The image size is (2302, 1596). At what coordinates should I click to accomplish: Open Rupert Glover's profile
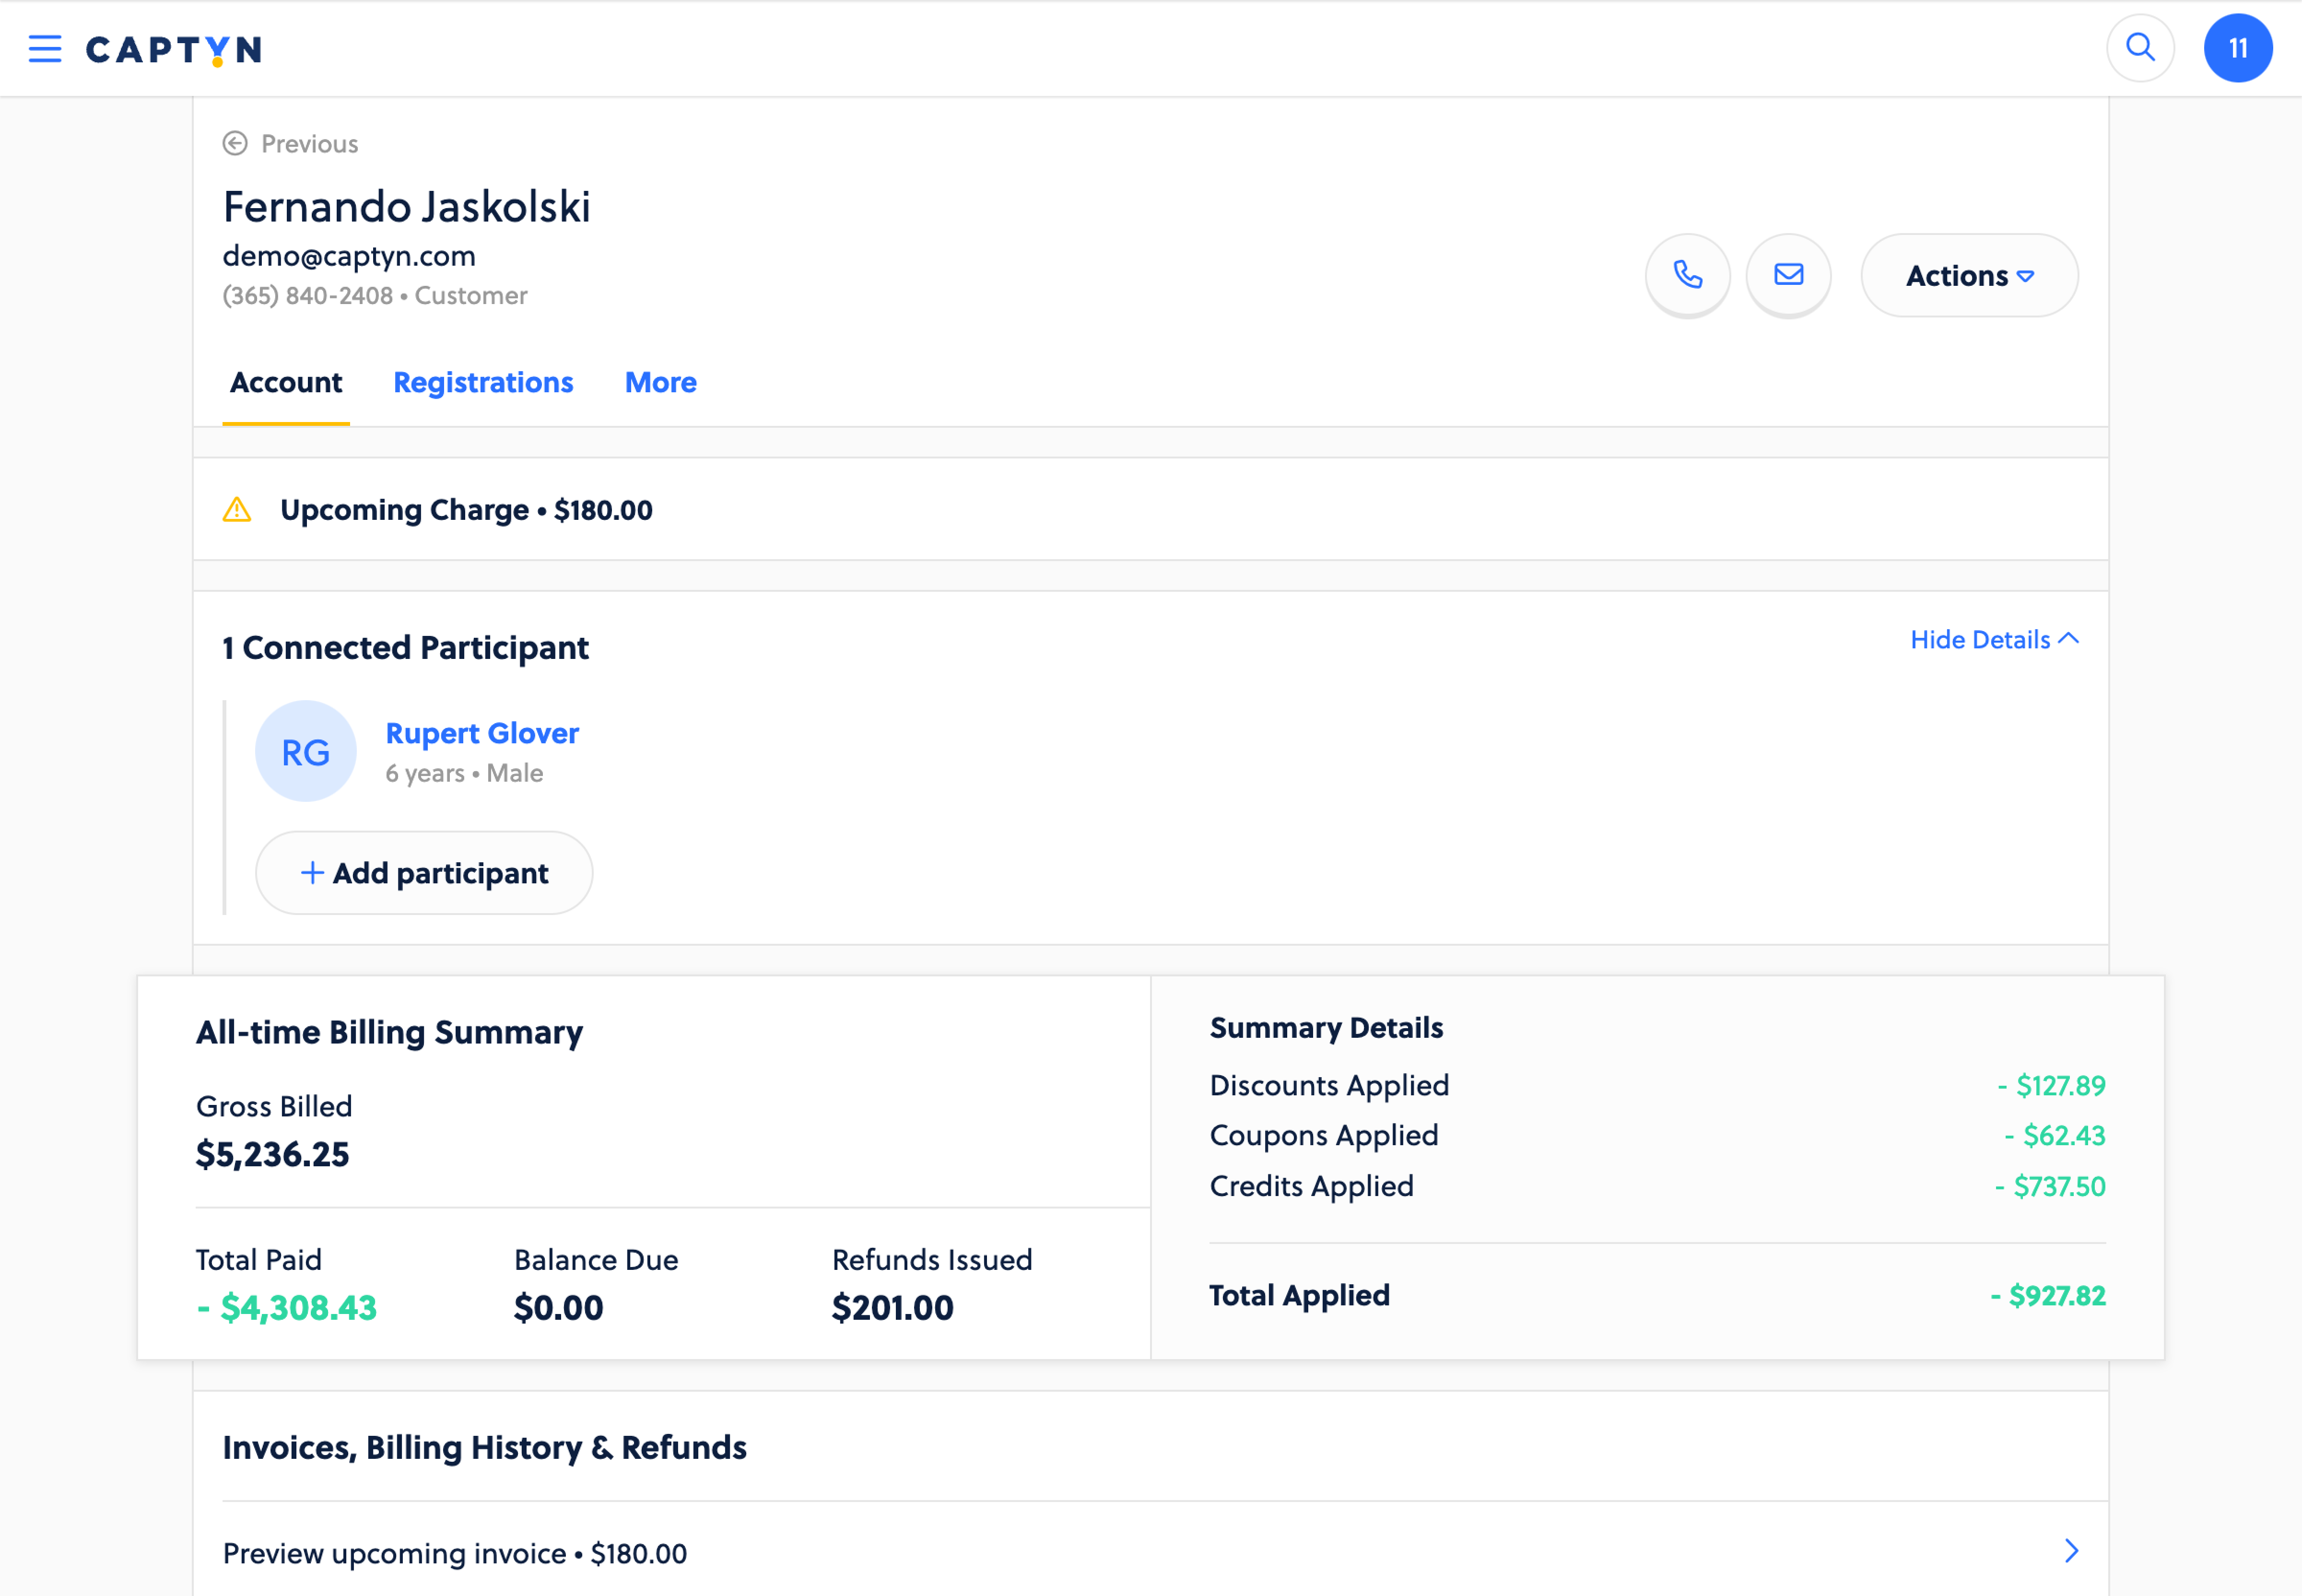[x=482, y=732]
